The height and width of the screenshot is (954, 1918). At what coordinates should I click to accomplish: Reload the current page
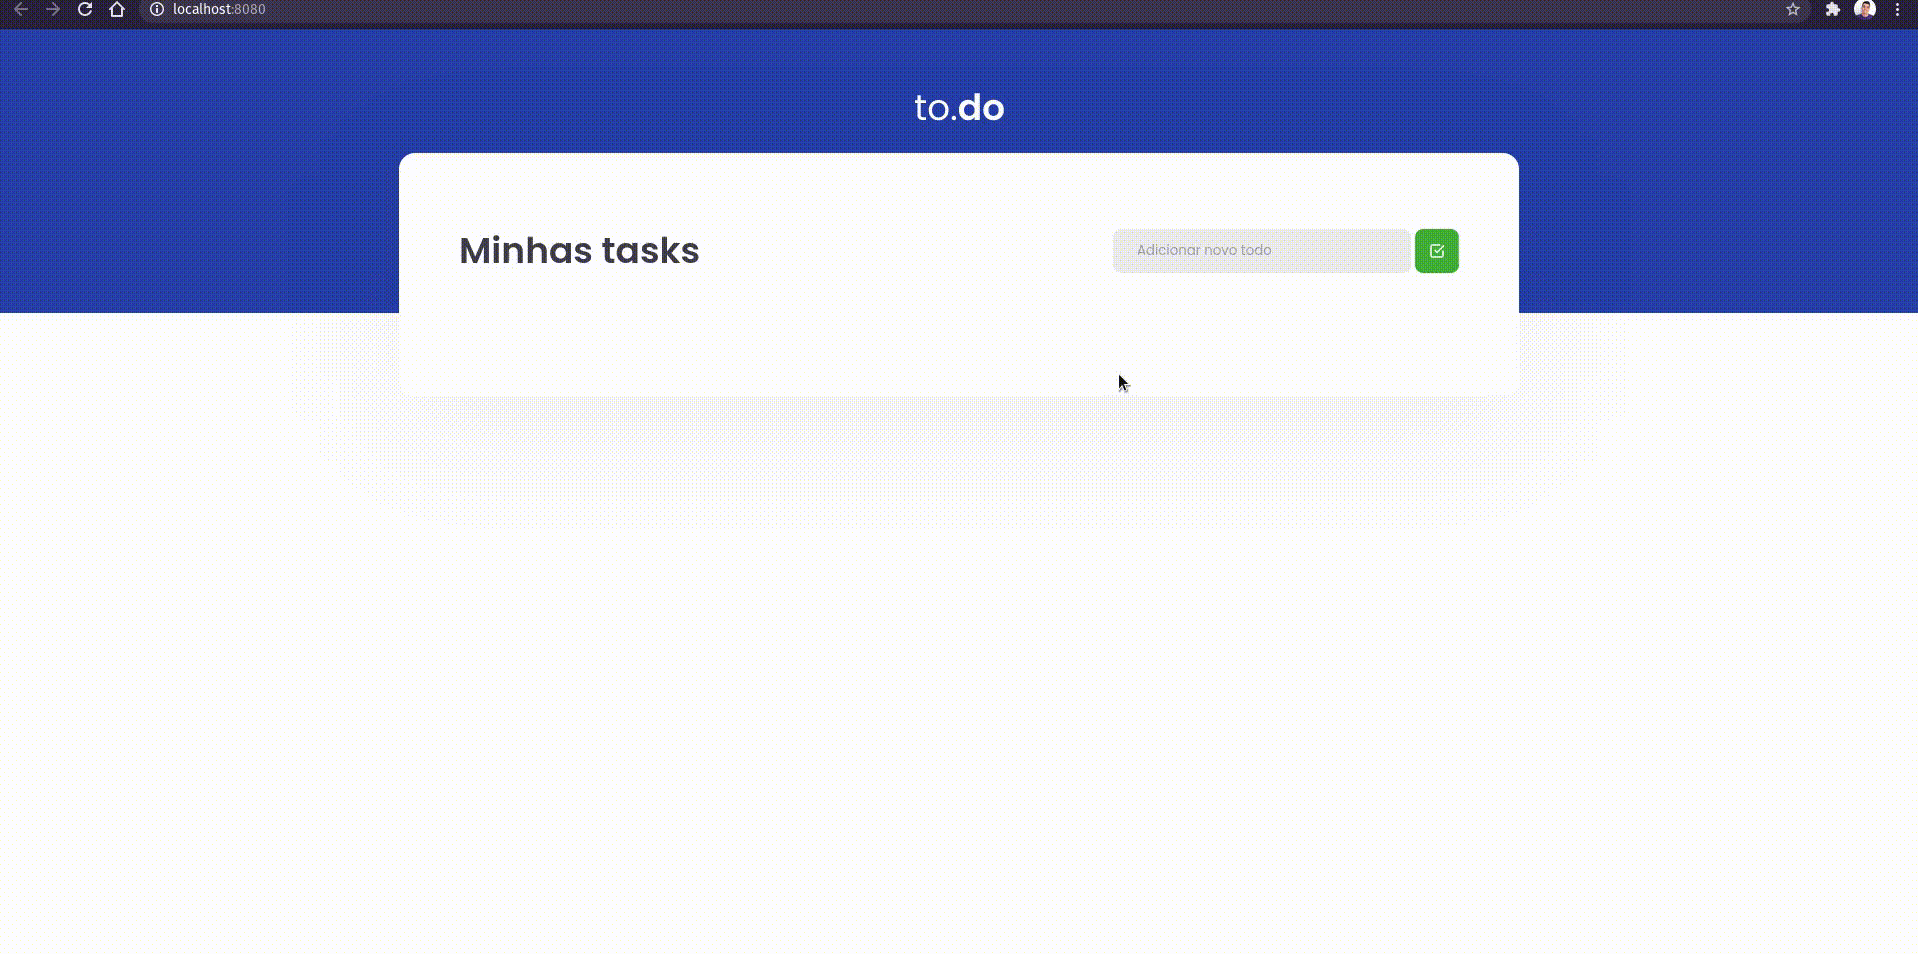point(85,9)
